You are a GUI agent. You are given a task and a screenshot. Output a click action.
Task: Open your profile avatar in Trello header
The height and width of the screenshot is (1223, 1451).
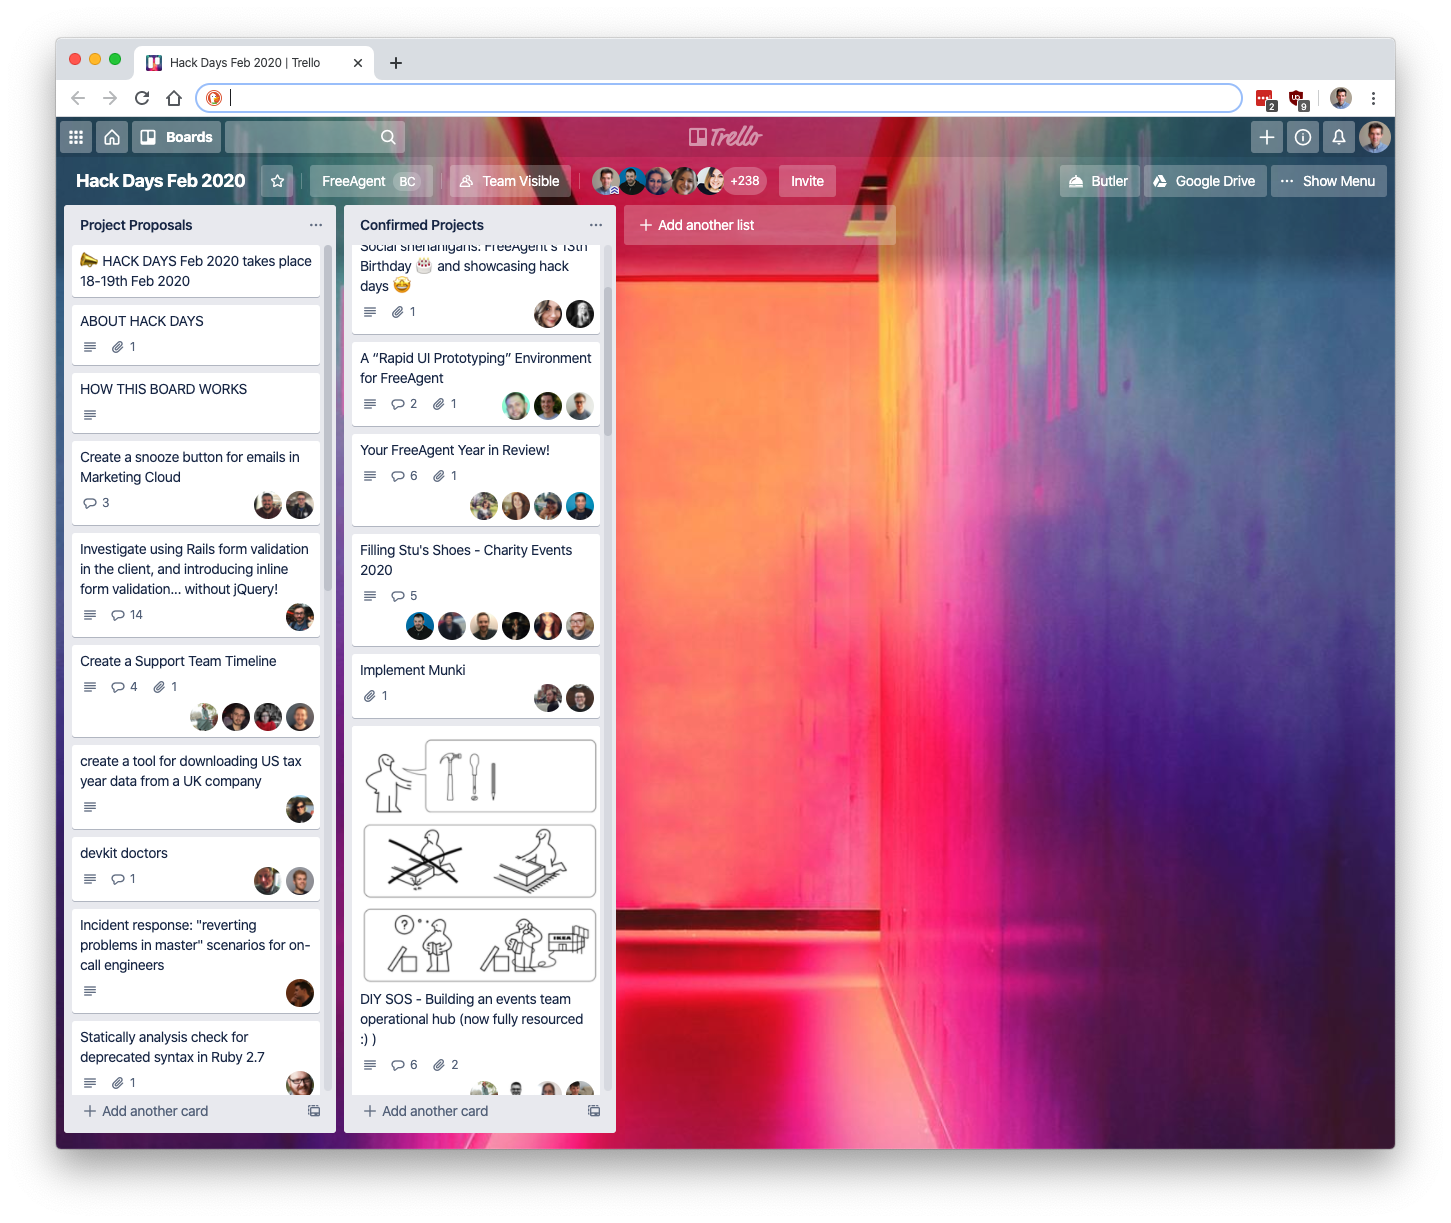1375,137
